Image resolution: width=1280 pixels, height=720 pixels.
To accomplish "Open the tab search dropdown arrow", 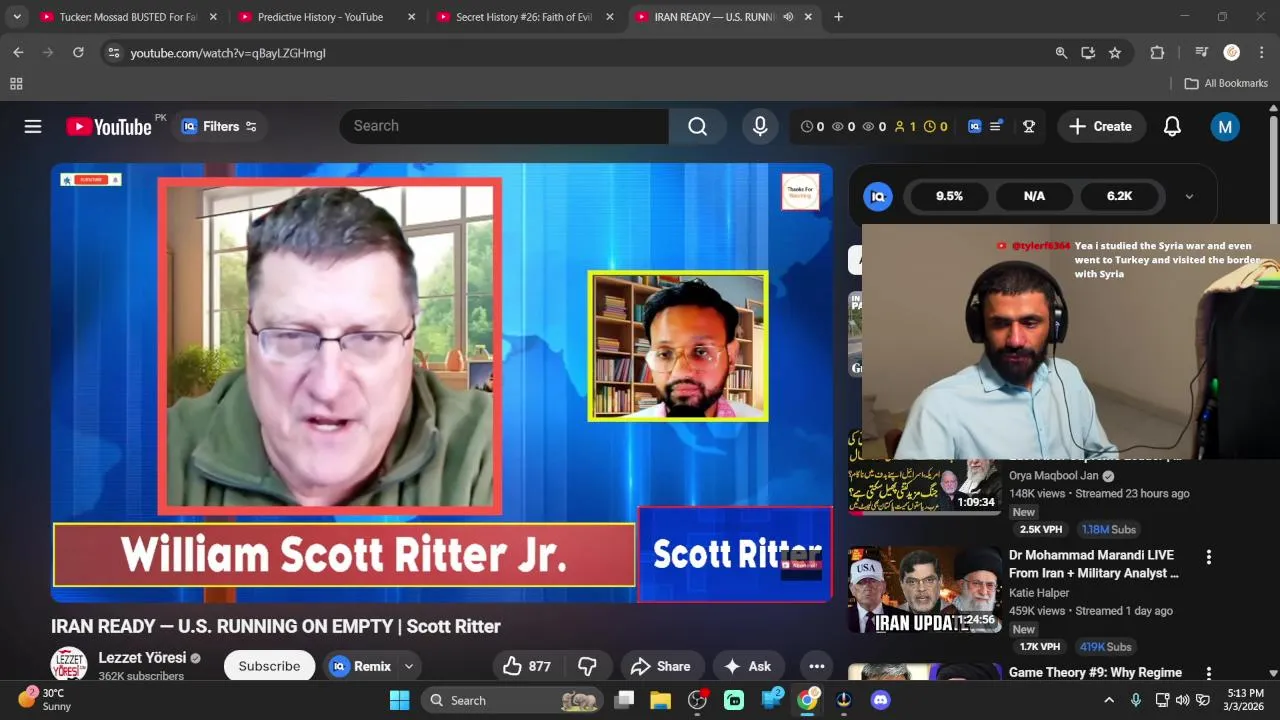I will [x=16, y=17].
